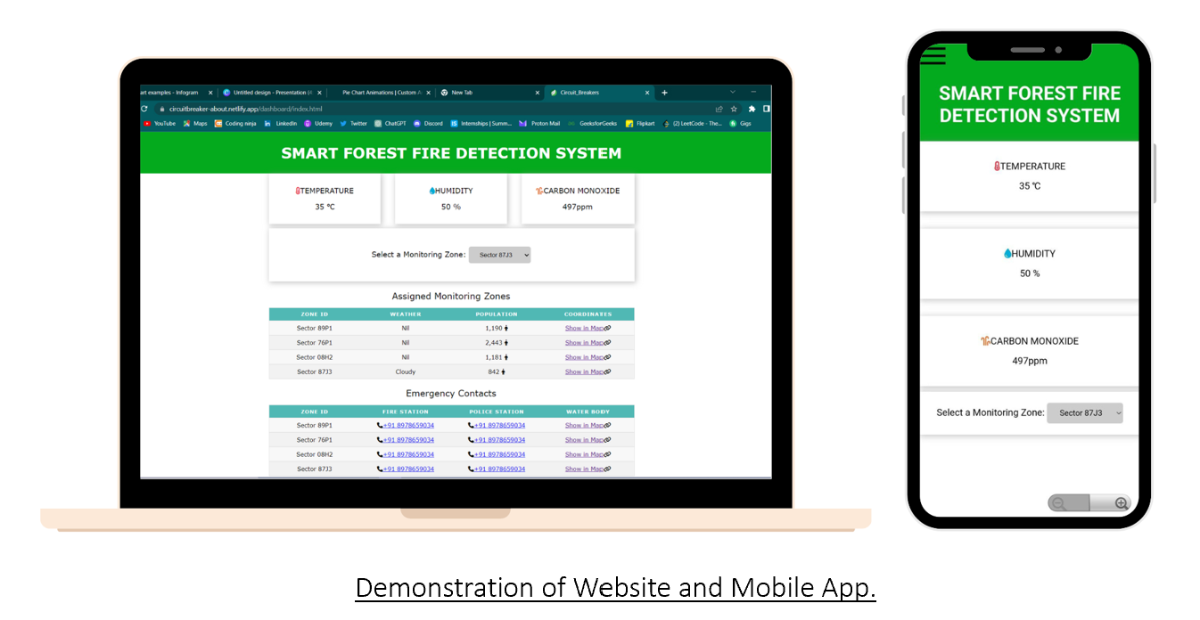The height and width of the screenshot is (620, 1200).
Task: Click the website SMART FOREST FIRE DETECTION header
Action: click(x=451, y=153)
